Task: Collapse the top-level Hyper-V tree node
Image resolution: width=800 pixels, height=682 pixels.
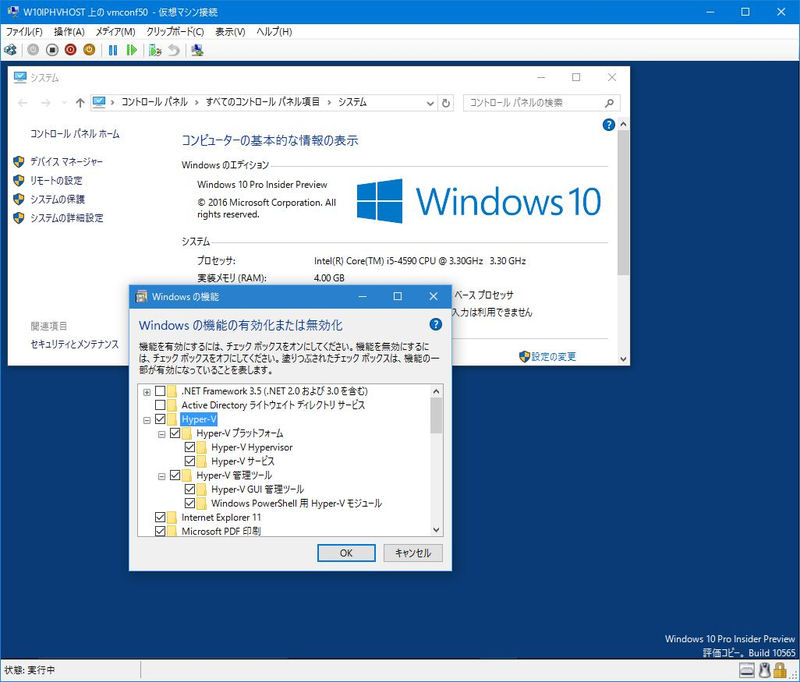Action: 147,420
